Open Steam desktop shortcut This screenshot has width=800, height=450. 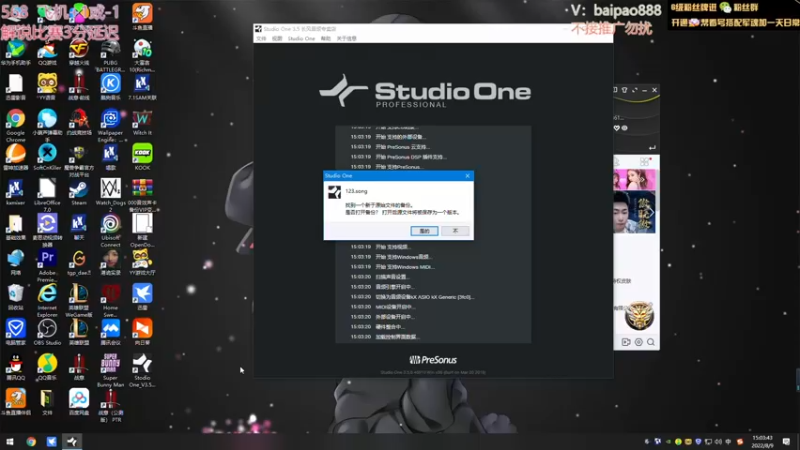pos(79,192)
